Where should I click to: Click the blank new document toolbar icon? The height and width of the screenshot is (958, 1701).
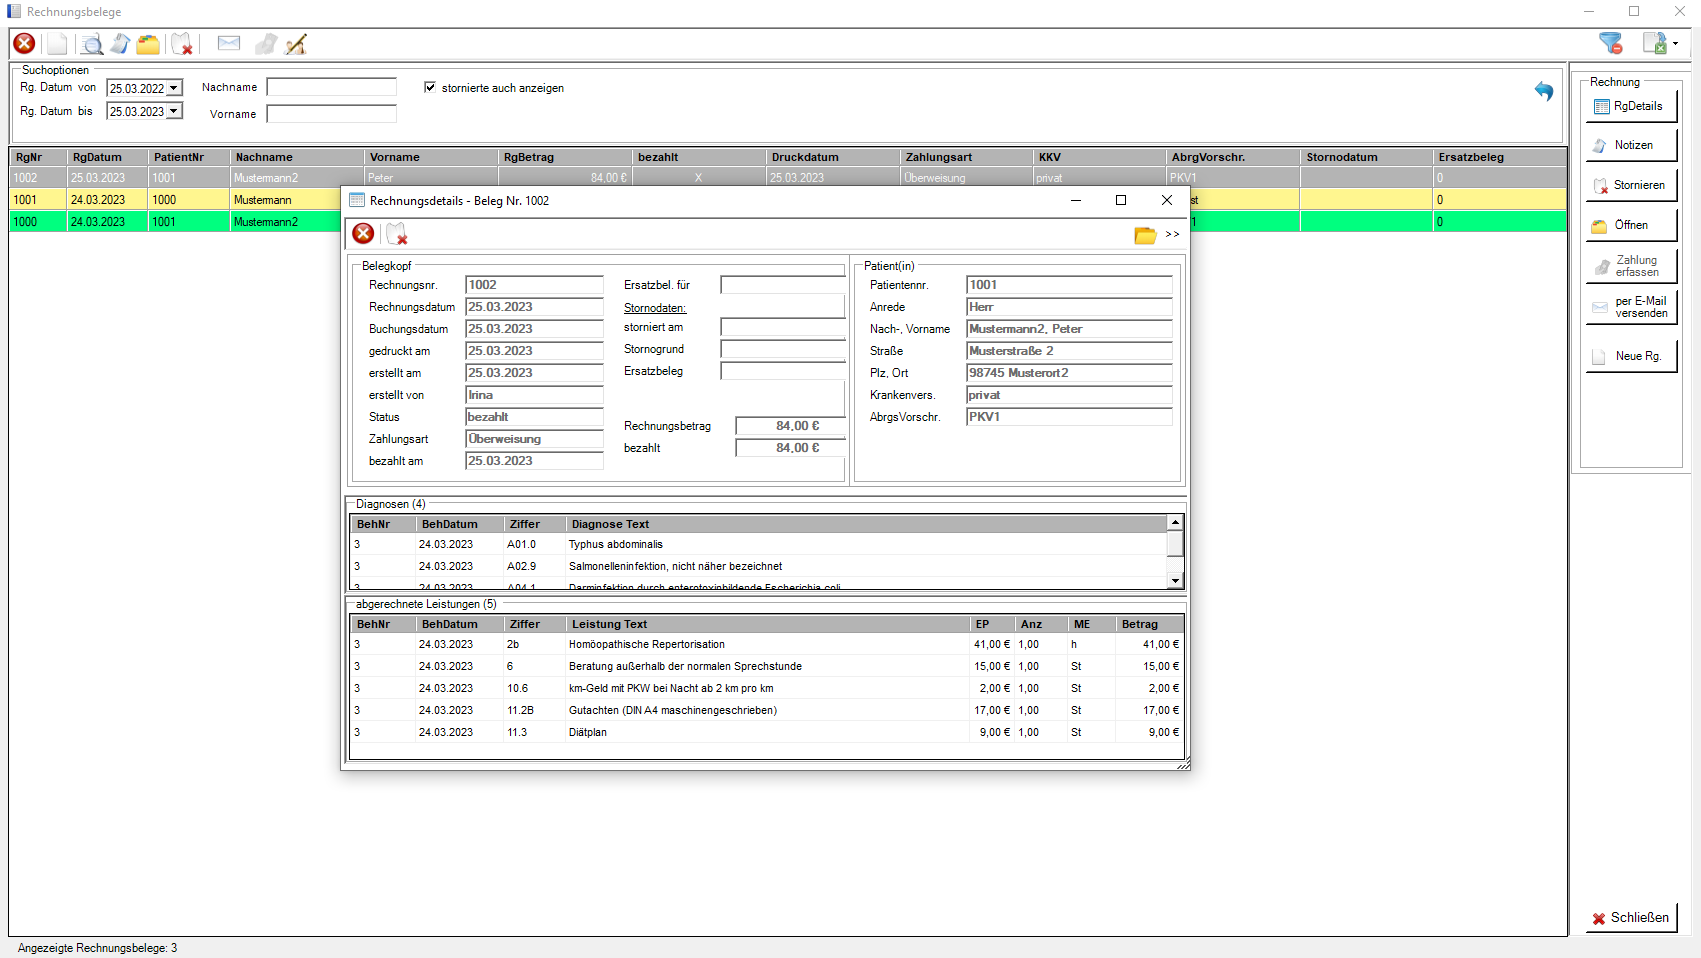57,44
